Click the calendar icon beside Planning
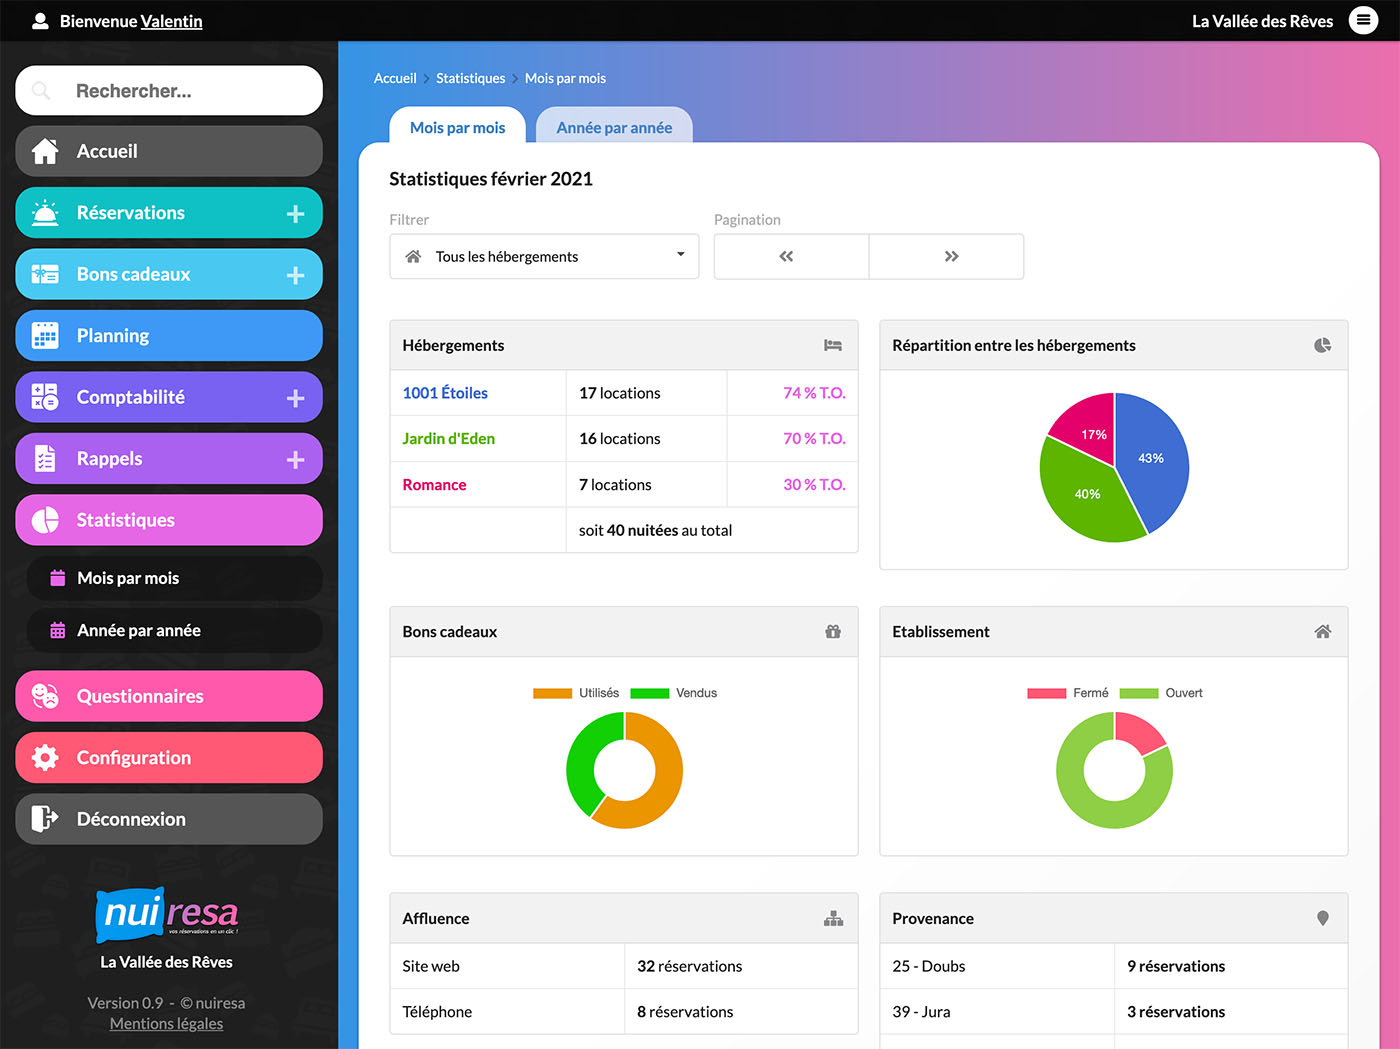 (x=45, y=336)
